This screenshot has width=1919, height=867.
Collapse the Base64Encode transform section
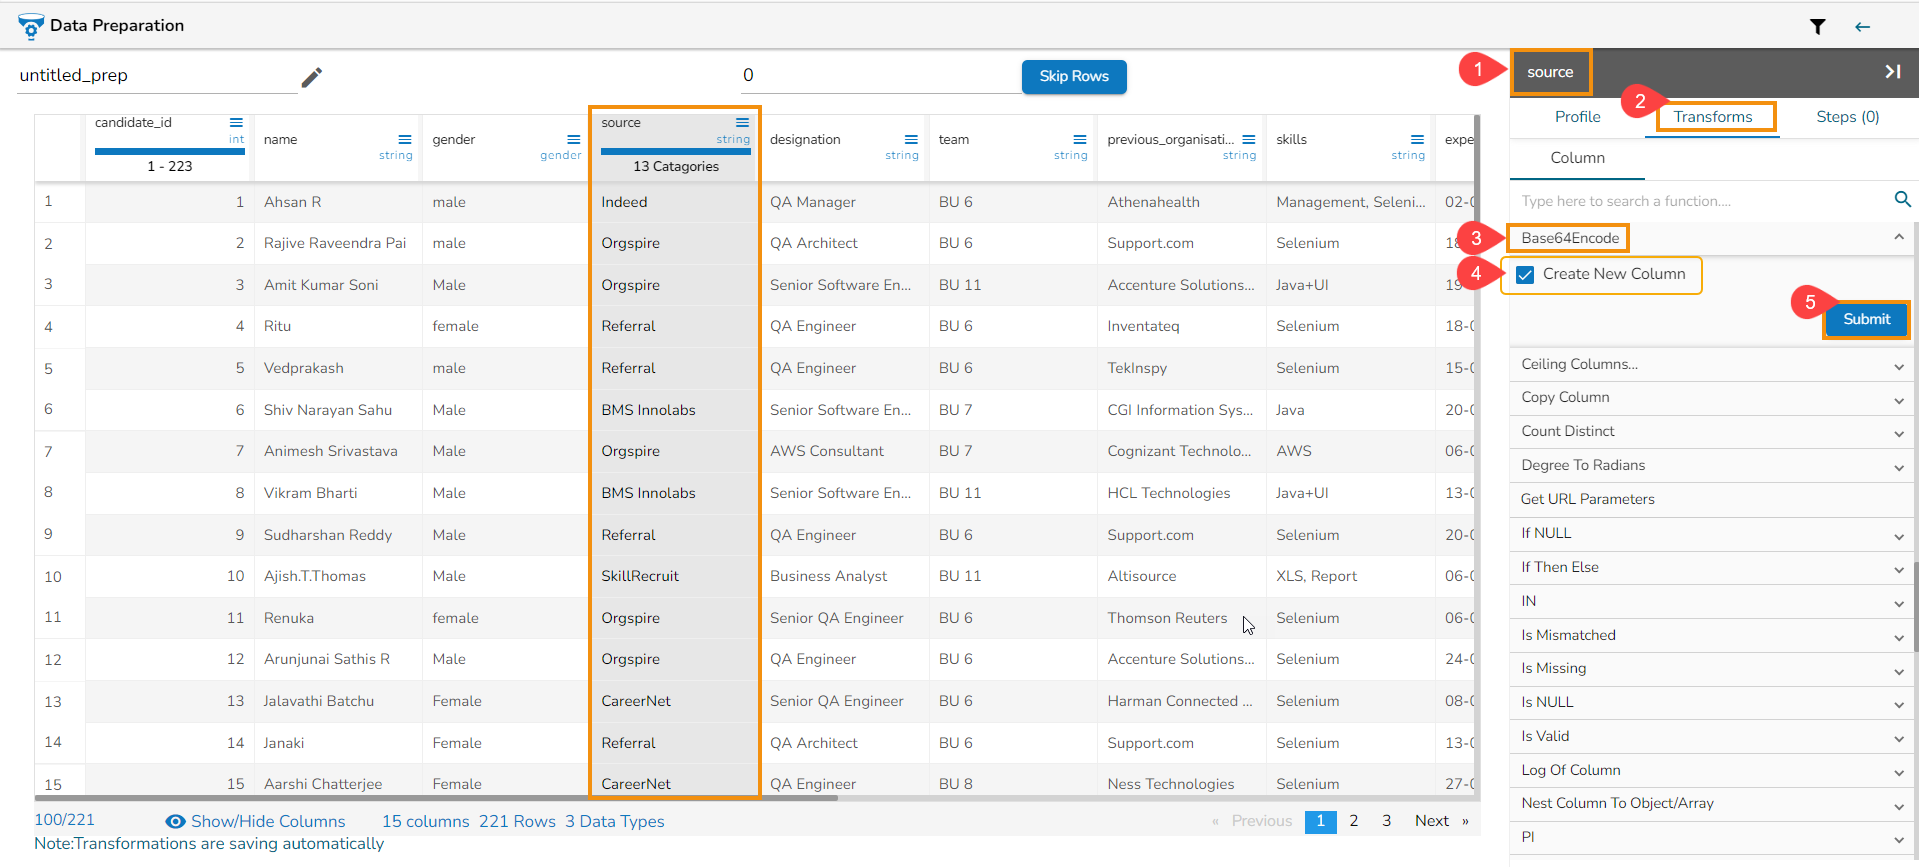1898,238
